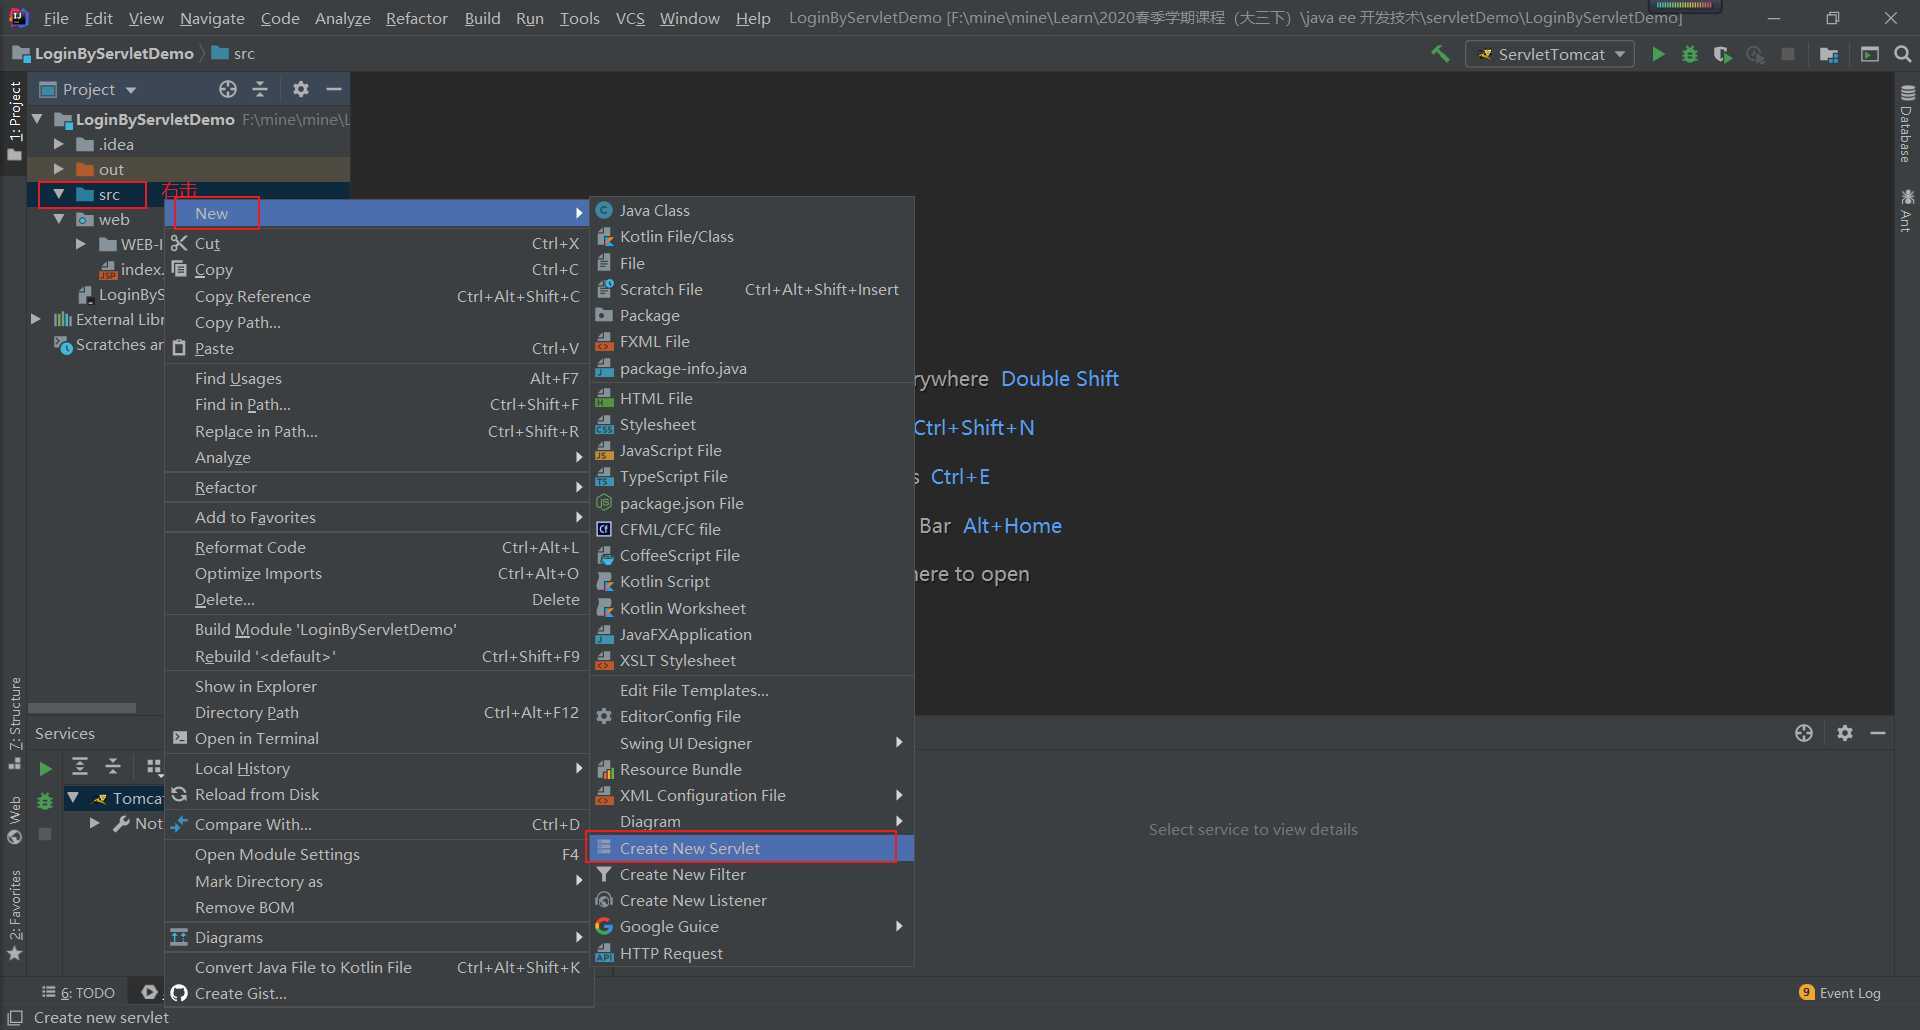
Task: Select Kotlin File/Class entry
Action: point(752,236)
